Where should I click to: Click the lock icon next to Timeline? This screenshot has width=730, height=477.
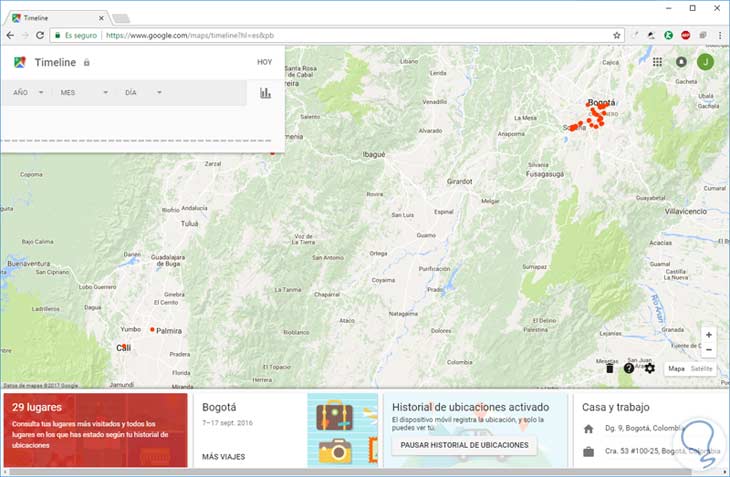coord(87,62)
